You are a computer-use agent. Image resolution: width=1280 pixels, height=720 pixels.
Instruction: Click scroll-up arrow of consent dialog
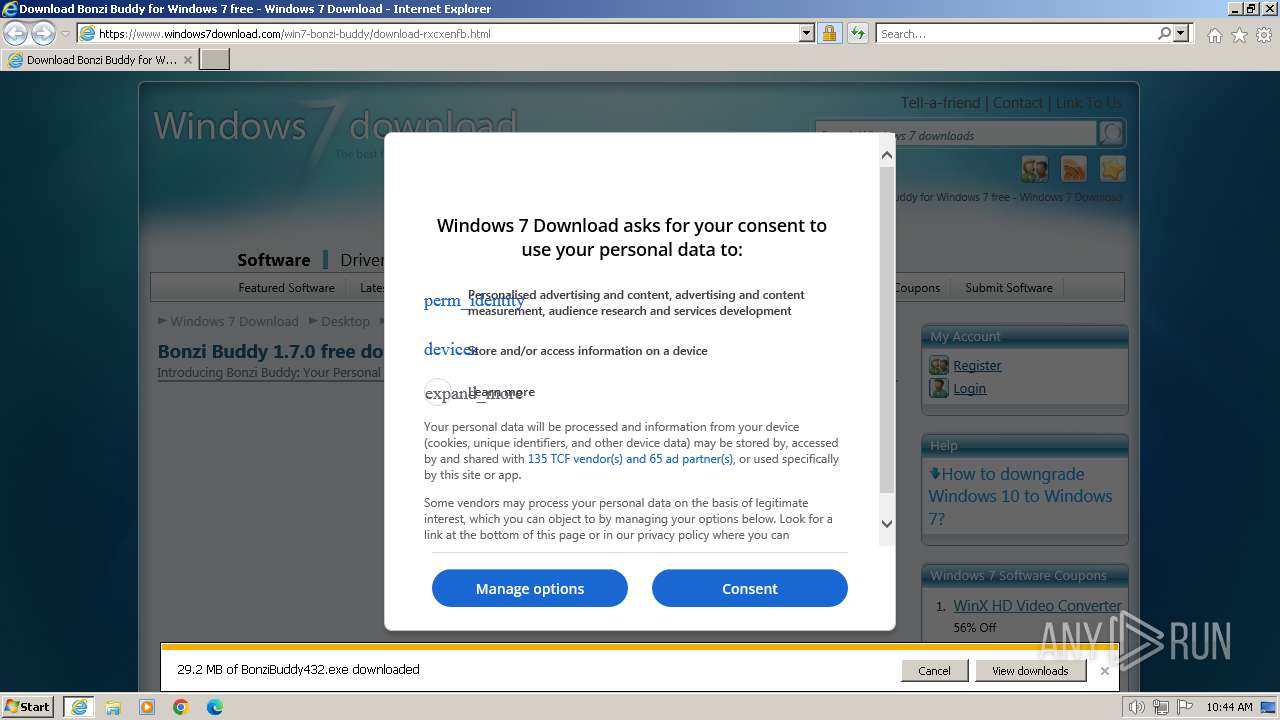tap(886, 155)
